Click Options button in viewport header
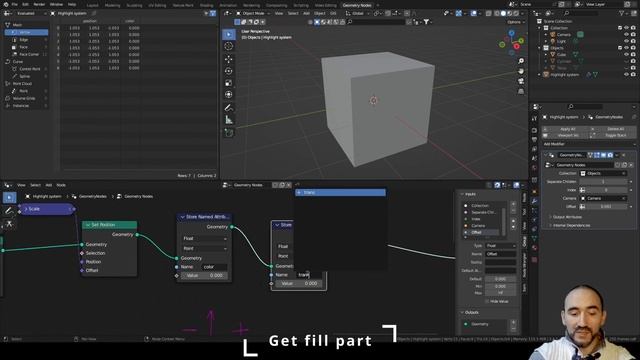Image resolution: width=640 pixels, height=360 pixels. pos(516,22)
